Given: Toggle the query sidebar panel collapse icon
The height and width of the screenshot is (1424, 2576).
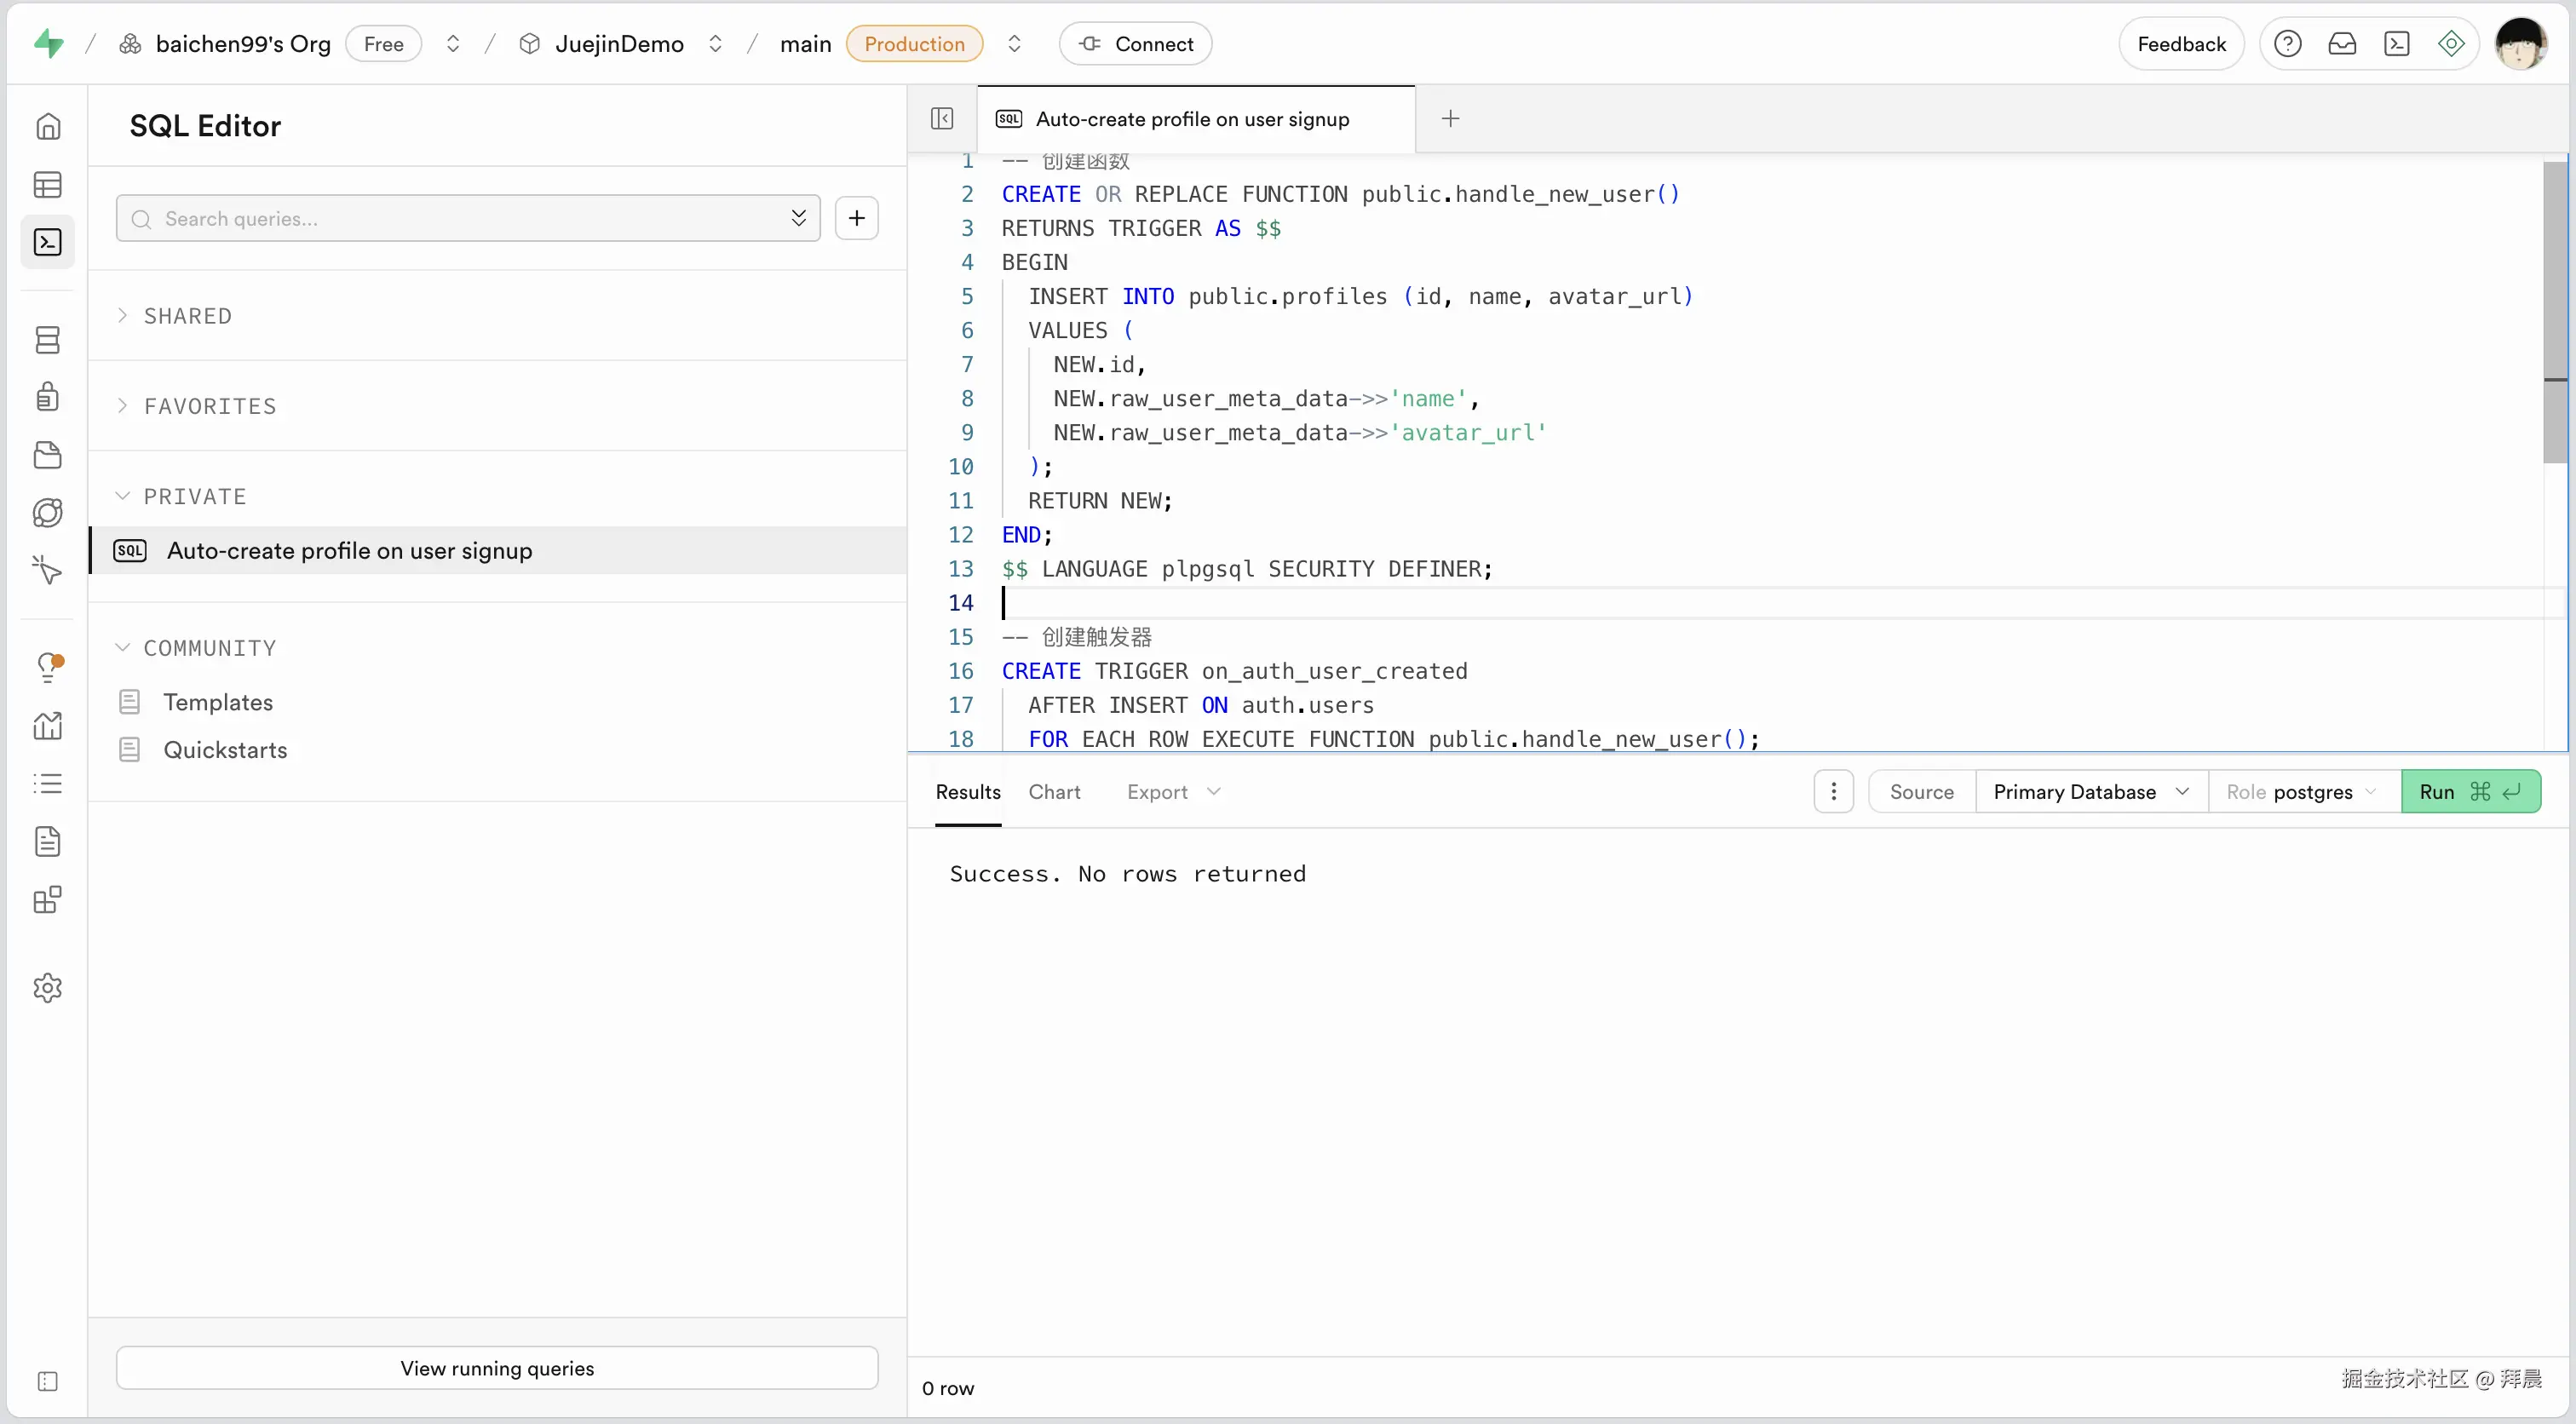Looking at the screenshot, I should point(941,119).
